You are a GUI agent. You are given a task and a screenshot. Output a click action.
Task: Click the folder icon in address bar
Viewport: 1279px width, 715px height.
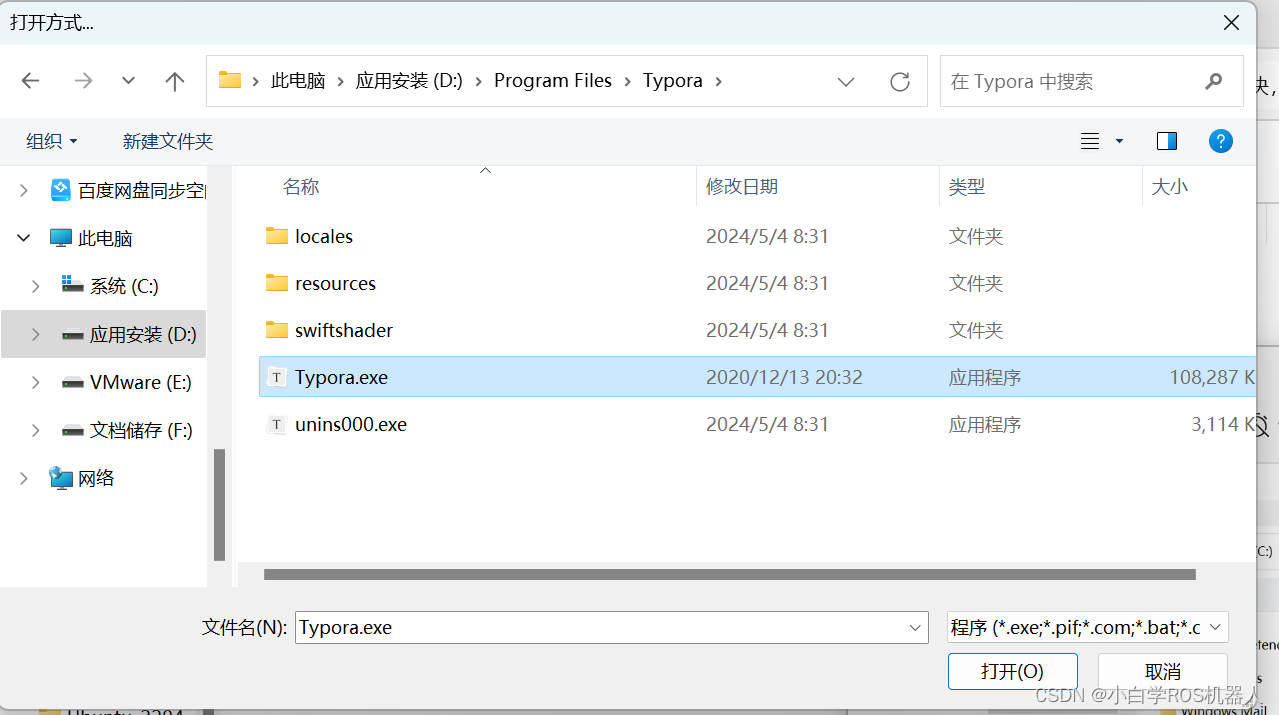230,80
